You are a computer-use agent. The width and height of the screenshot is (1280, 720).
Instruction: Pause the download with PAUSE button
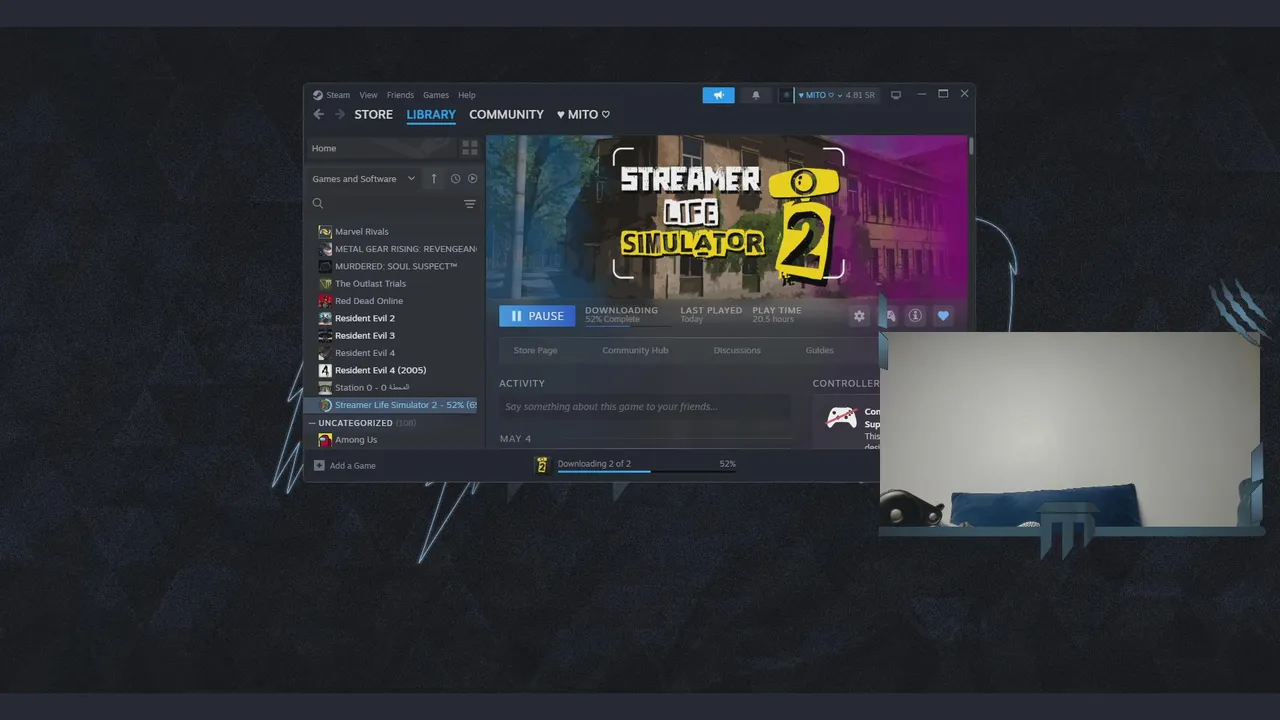537,316
